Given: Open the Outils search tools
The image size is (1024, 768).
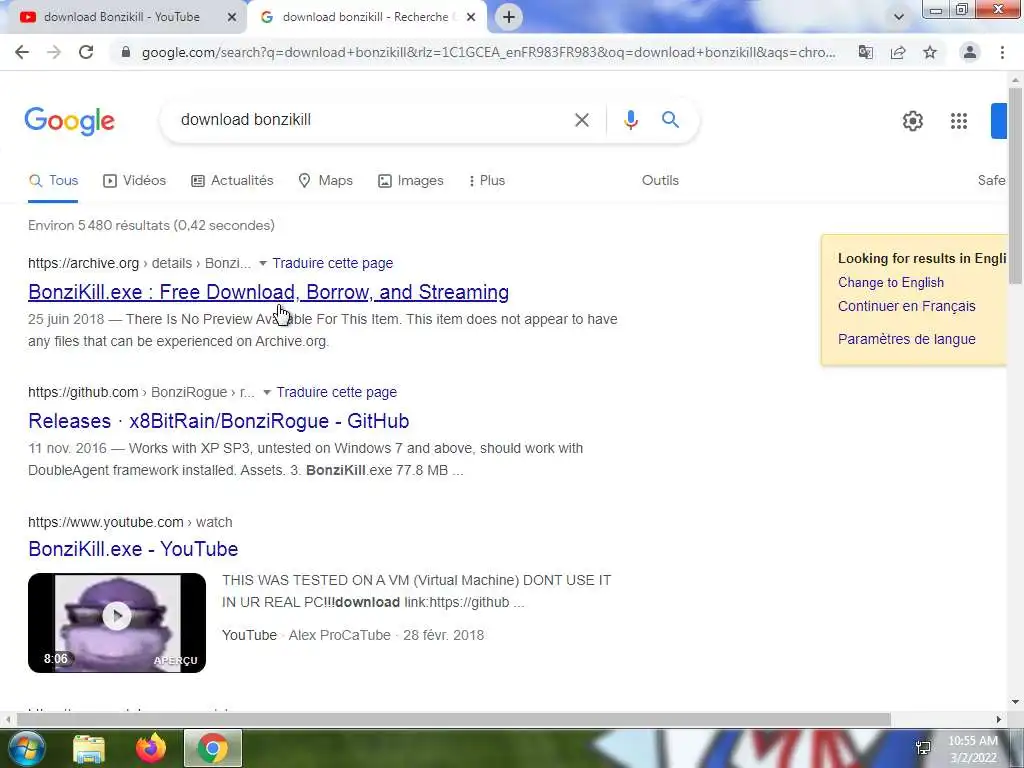Looking at the screenshot, I should [660, 180].
